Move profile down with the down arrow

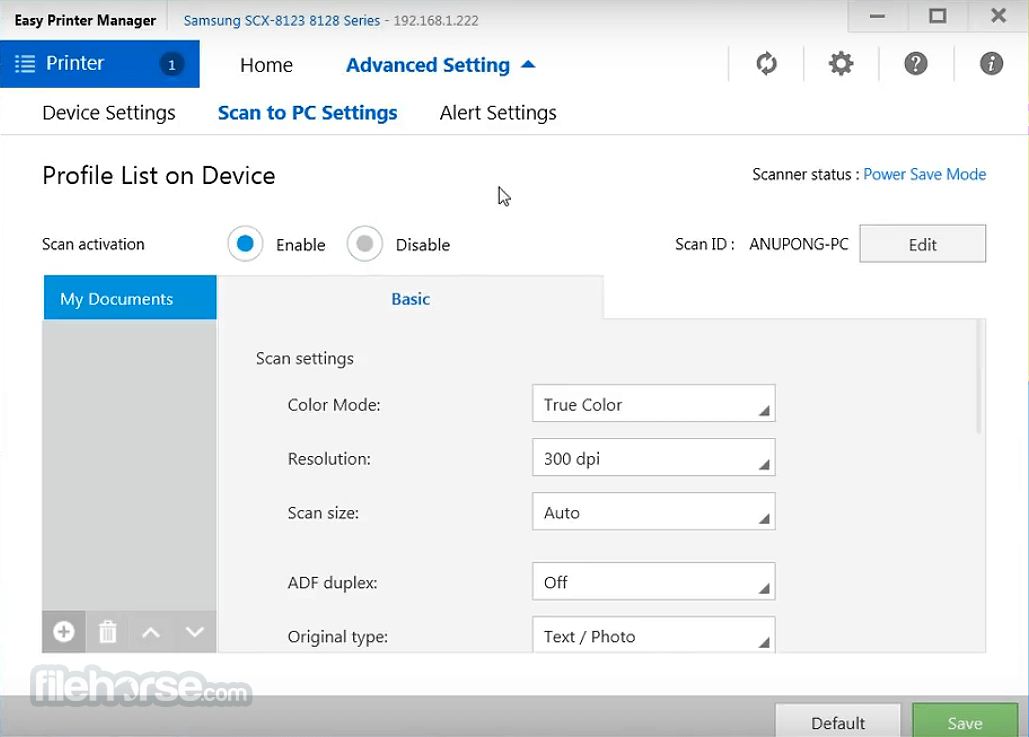click(194, 632)
